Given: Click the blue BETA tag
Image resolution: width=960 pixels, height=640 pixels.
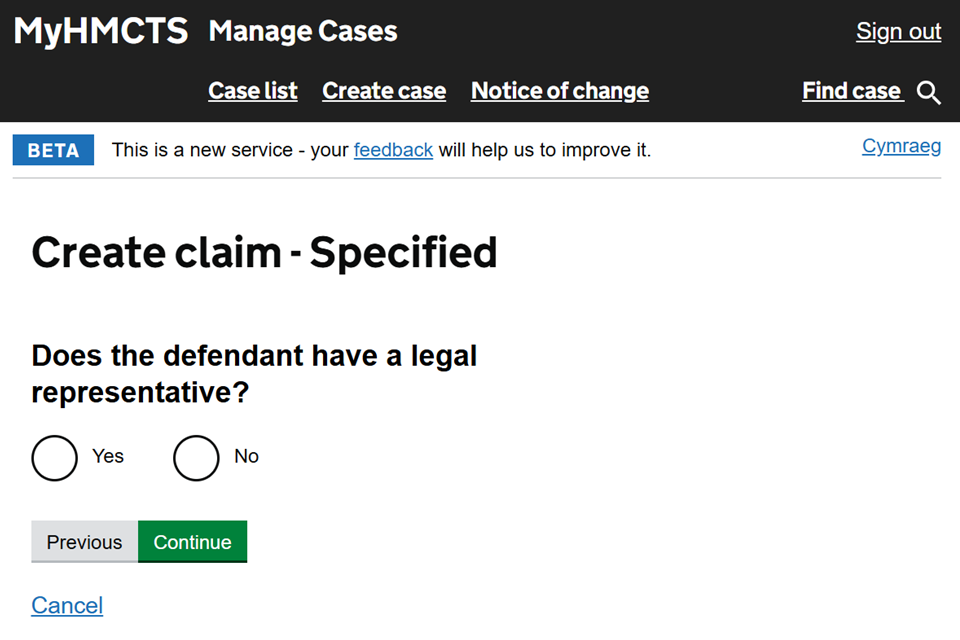Looking at the screenshot, I should point(53,150).
